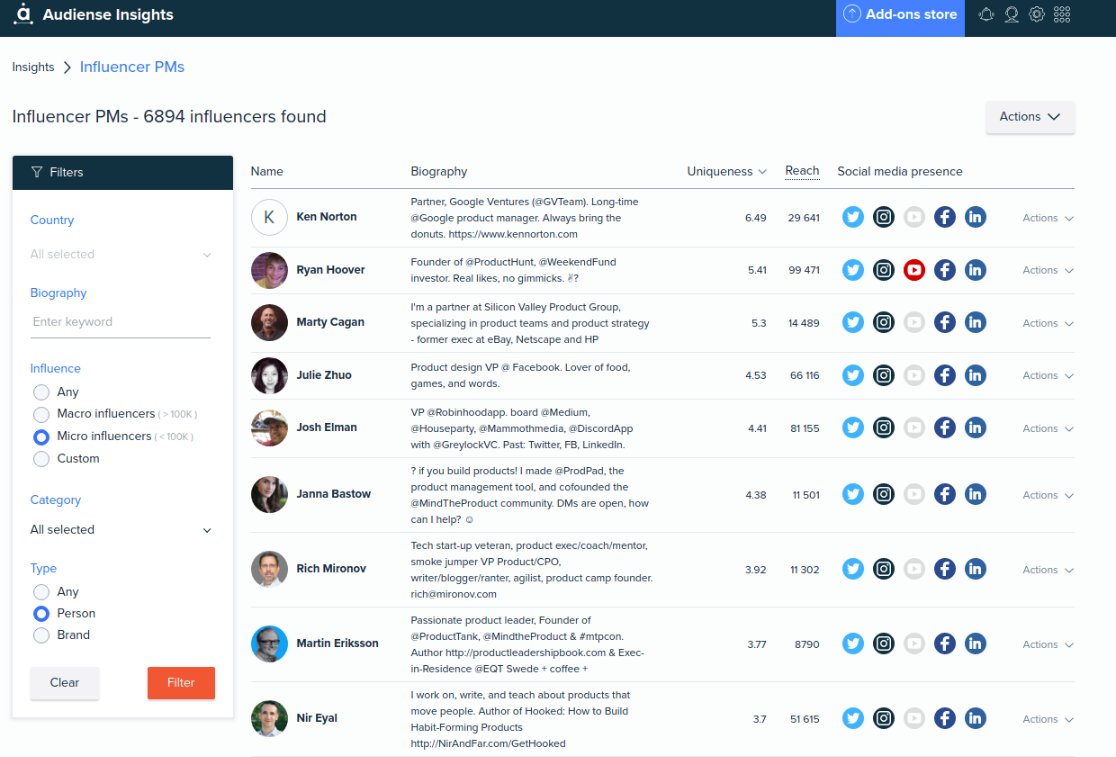Open Martin Eriksson's name link
This screenshot has height=757, width=1116.
pos(337,643)
